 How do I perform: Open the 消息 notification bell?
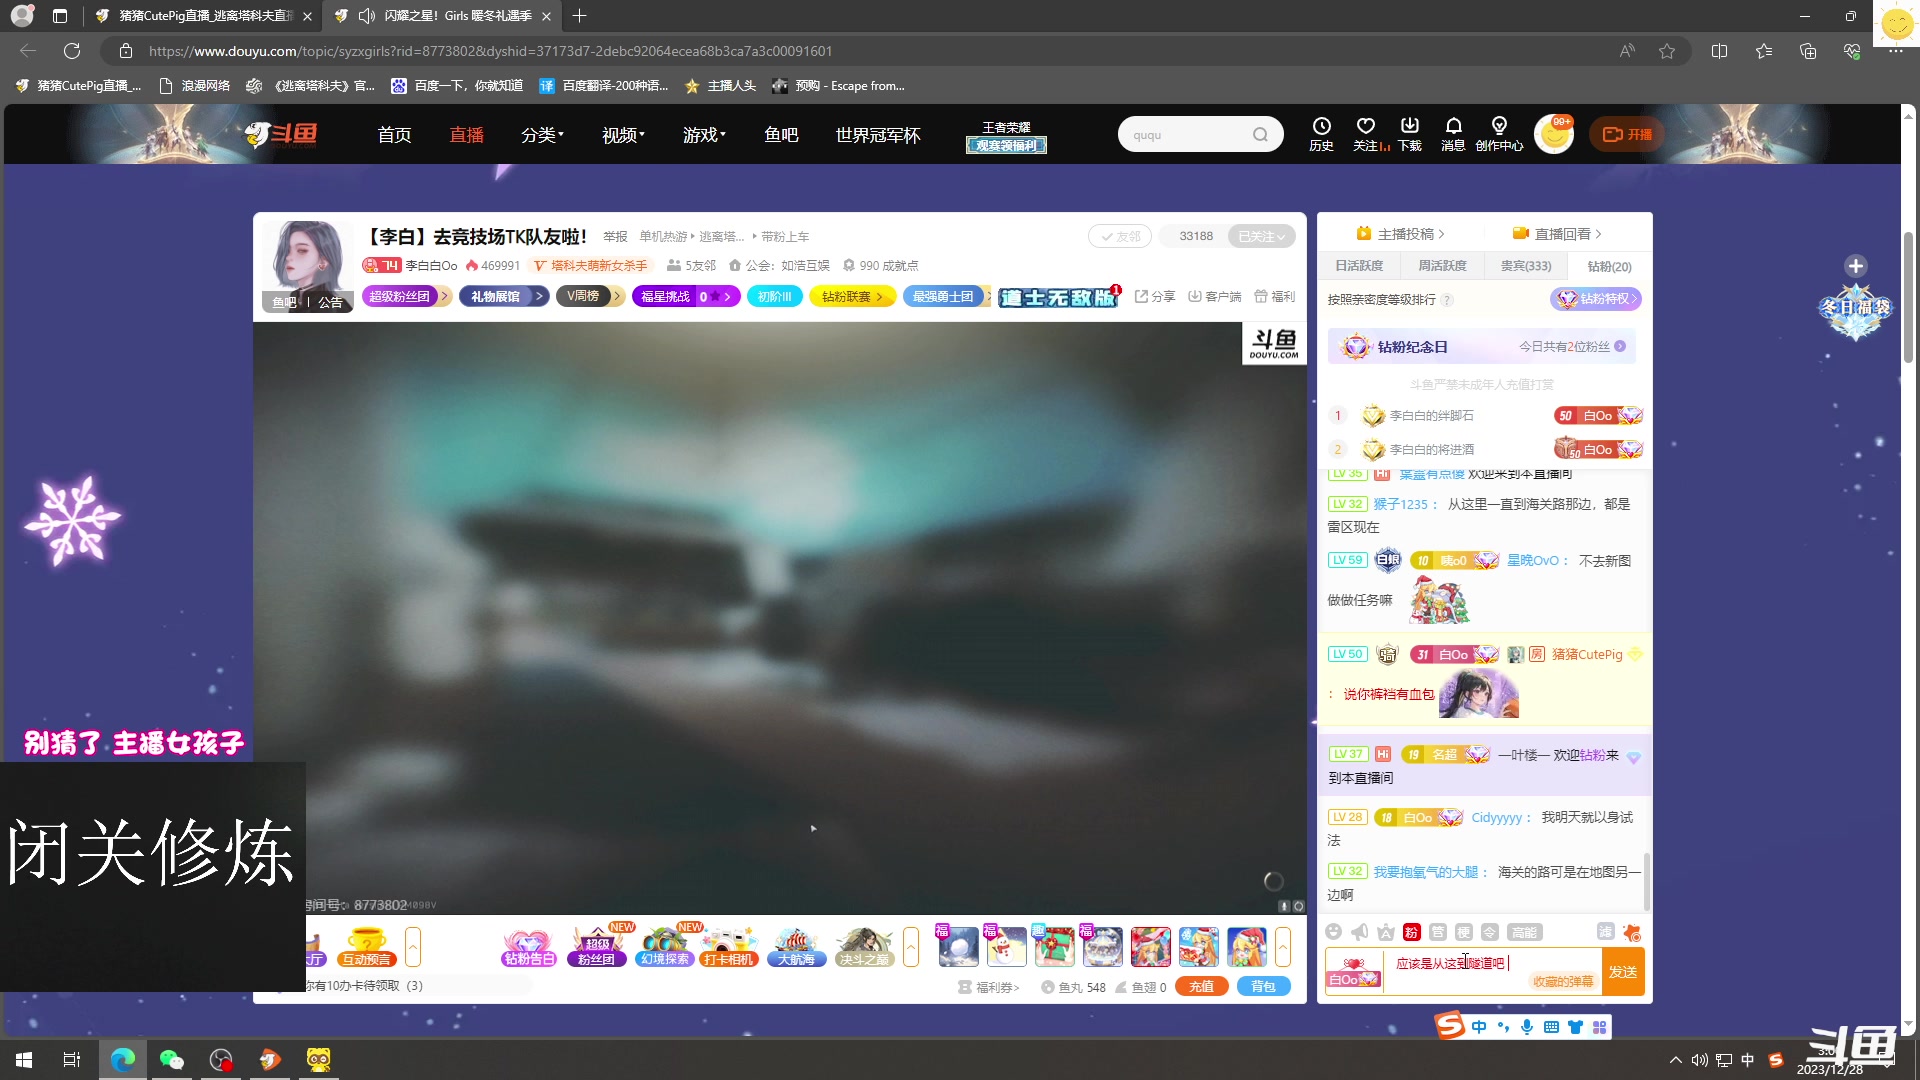[1453, 134]
